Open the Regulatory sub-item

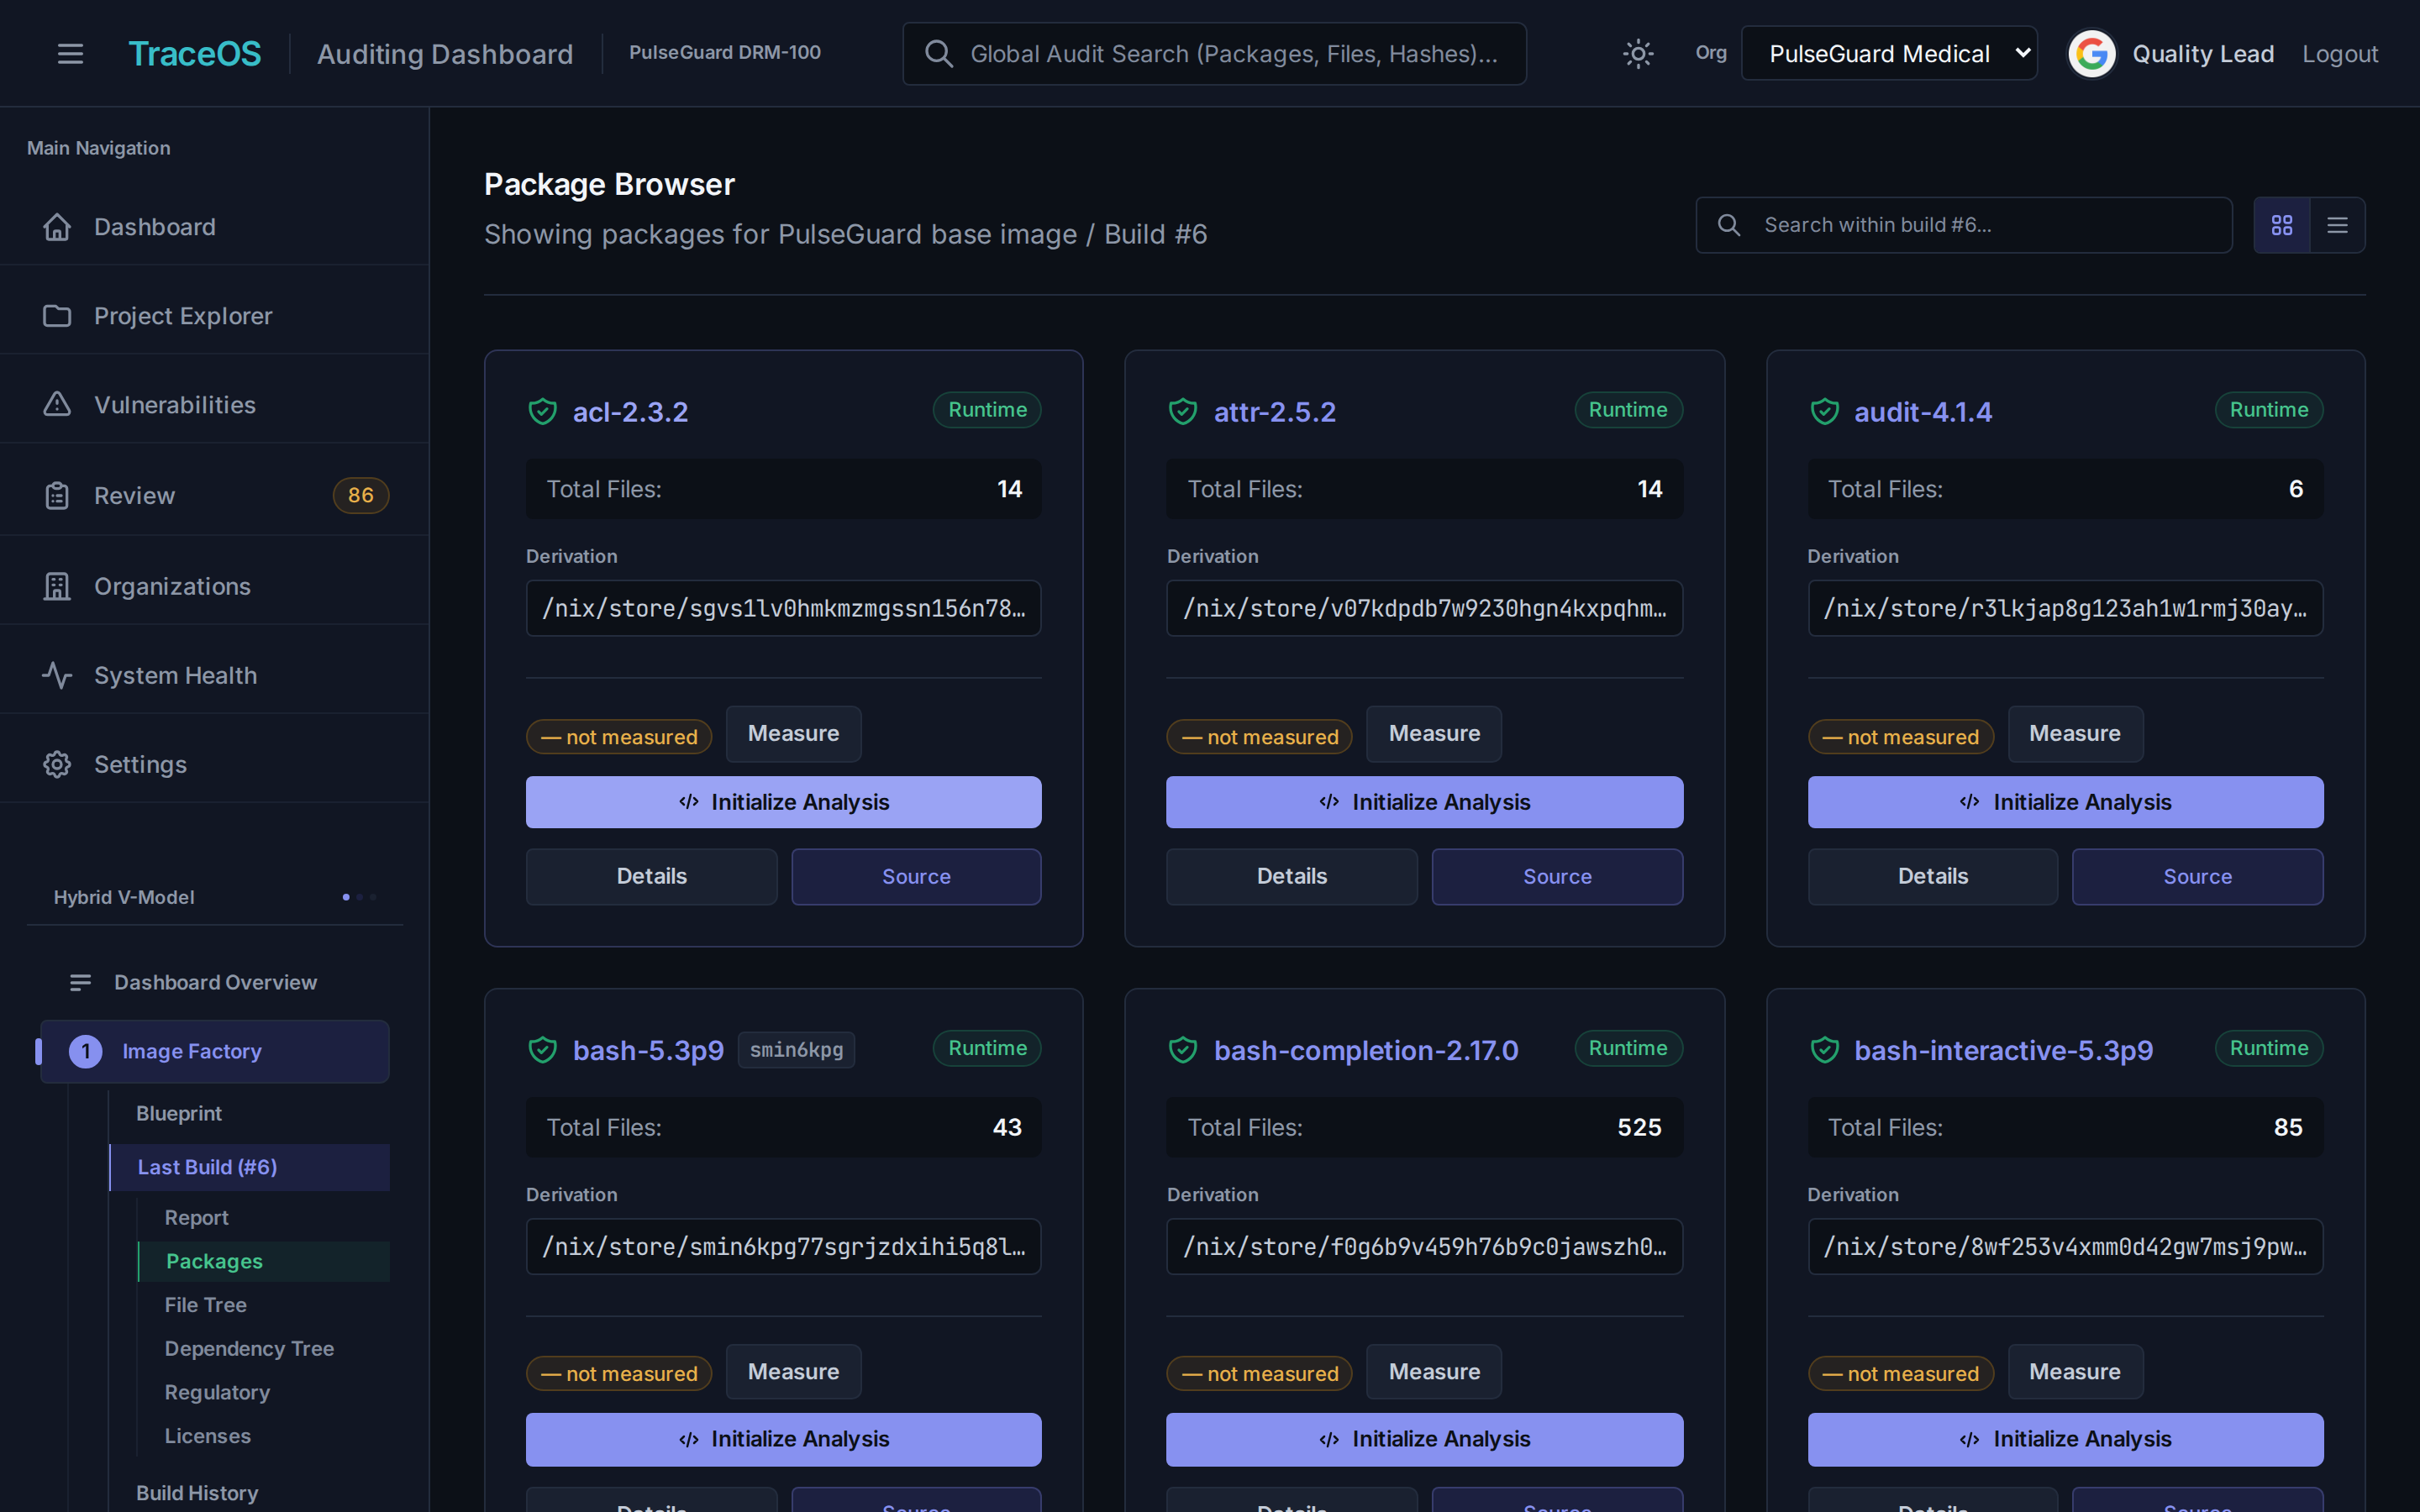pos(217,1392)
